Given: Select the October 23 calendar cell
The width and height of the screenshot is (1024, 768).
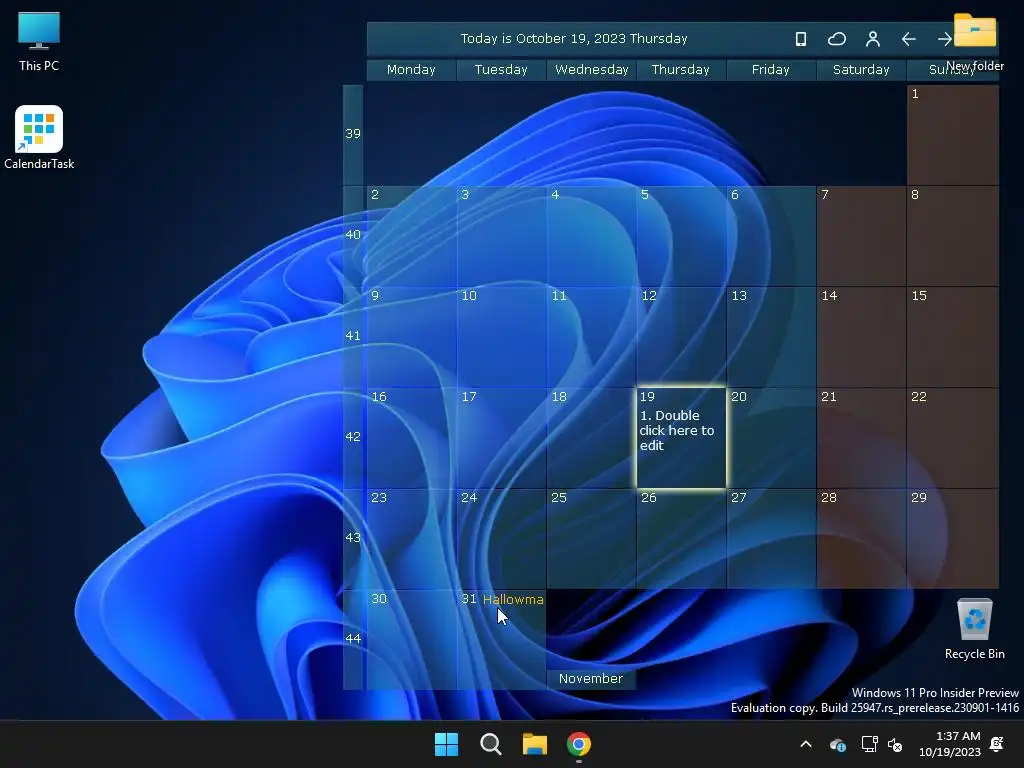Looking at the screenshot, I should (x=411, y=539).
